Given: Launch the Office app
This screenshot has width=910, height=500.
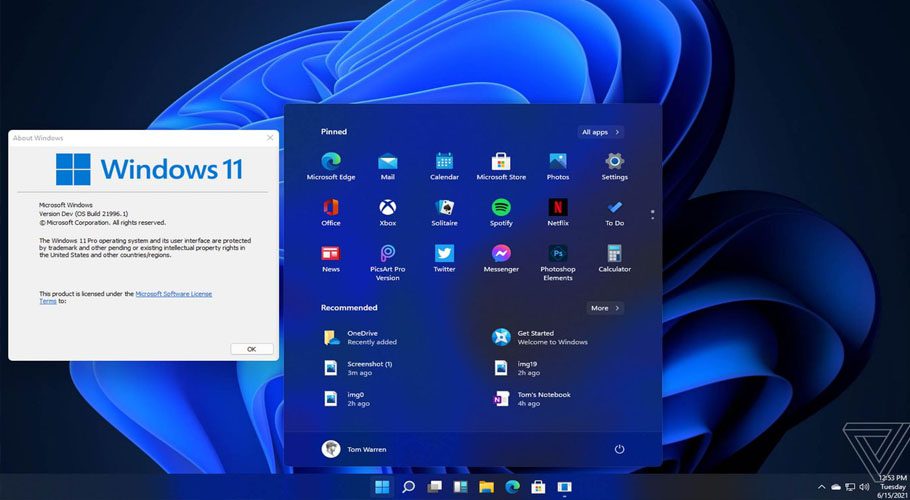Looking at the screenshot, I should tap(331, 212).
